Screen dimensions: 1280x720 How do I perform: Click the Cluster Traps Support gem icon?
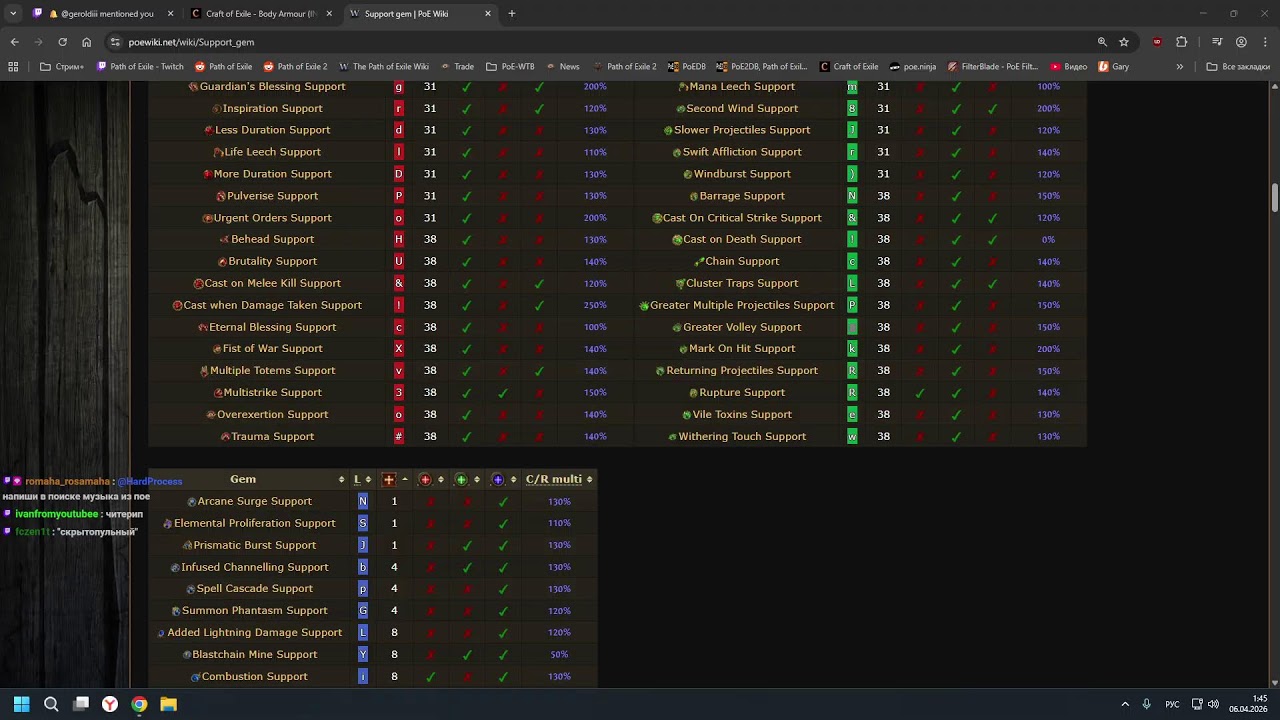(x=680, y=284)
